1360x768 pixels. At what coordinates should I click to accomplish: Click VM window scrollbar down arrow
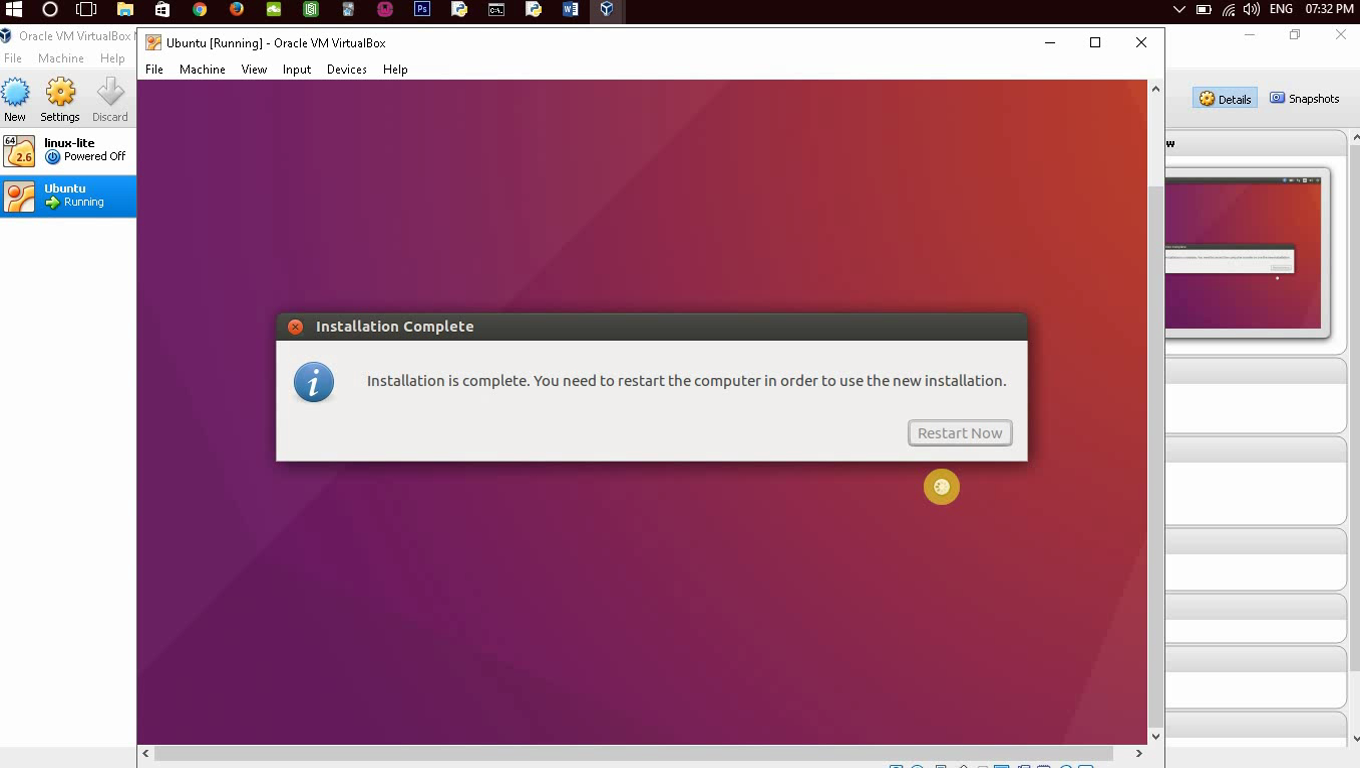(x=1156, y=736)
